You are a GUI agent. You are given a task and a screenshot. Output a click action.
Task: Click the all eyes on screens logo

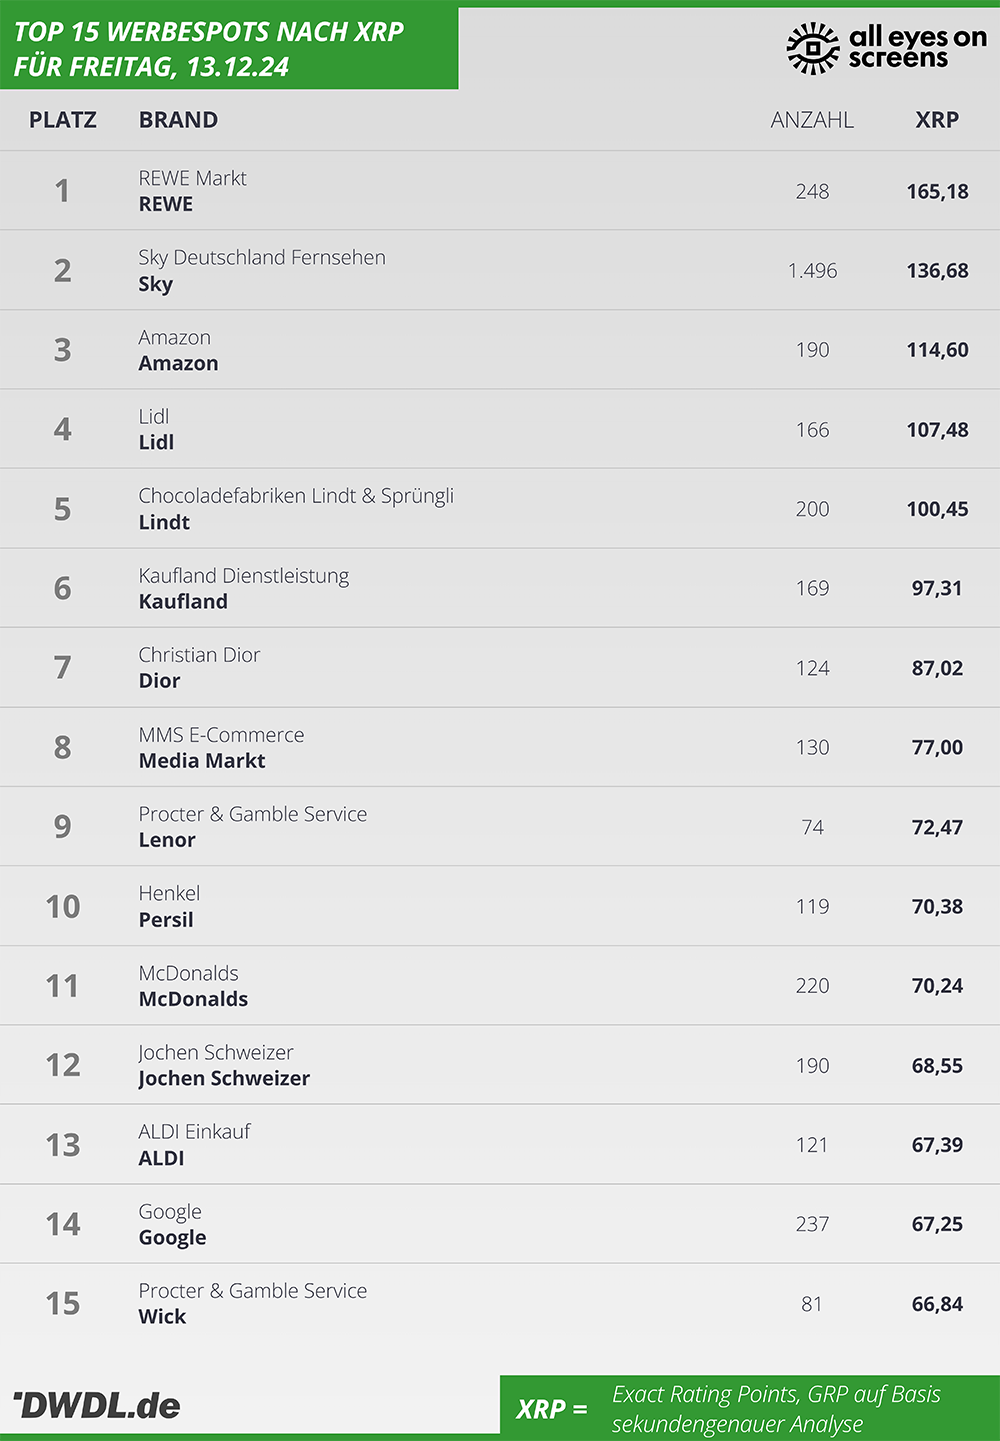(886, 48)
